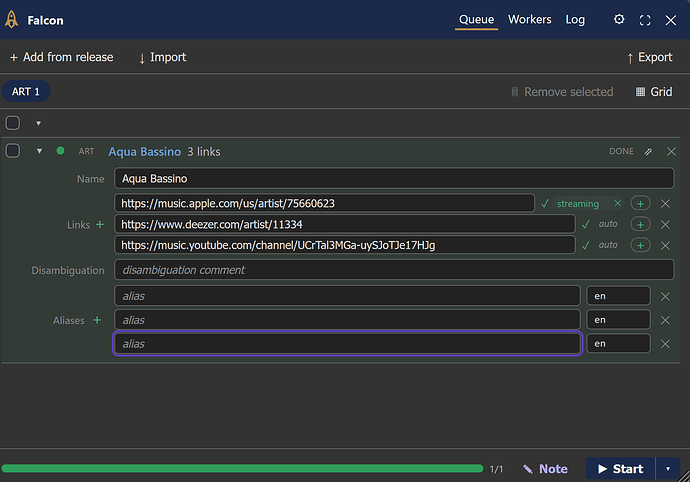690x482 pixels.
Task: Check the Aqua Bassino row checkbox
Action: 13,151
